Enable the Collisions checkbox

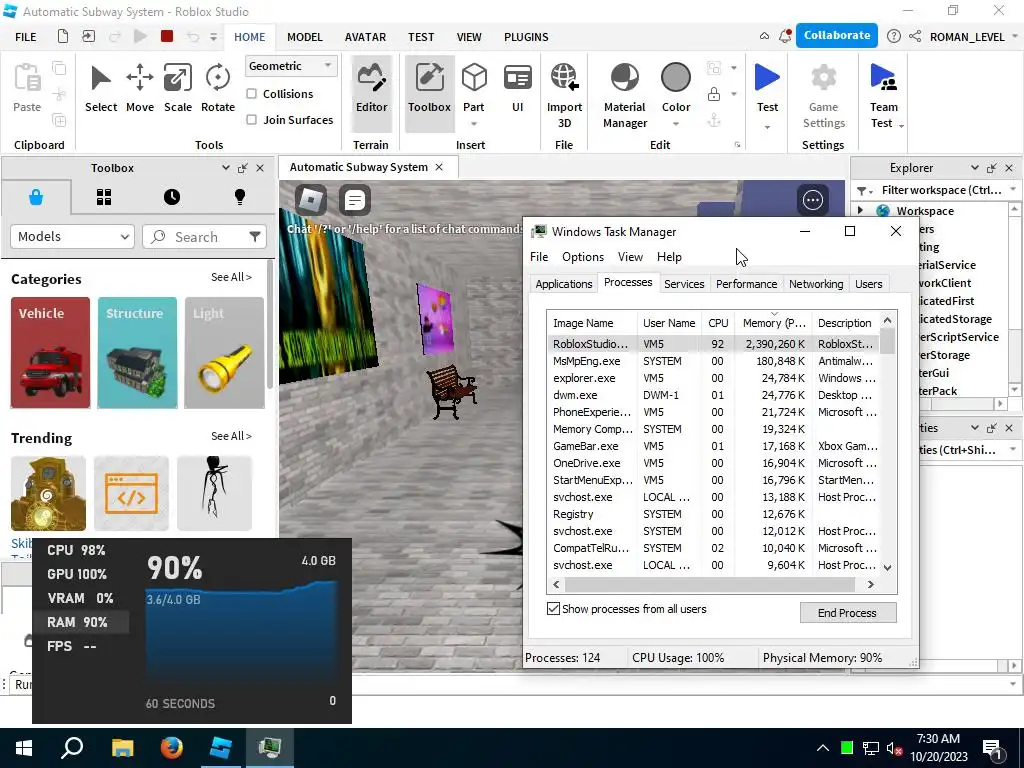[x=251, y=94]
